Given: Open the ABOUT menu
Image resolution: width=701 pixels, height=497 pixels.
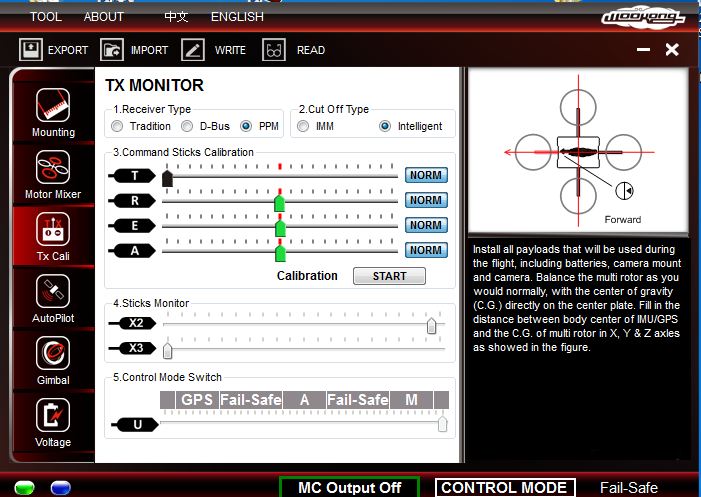Looking at the screenshot, I should (104, 17).
